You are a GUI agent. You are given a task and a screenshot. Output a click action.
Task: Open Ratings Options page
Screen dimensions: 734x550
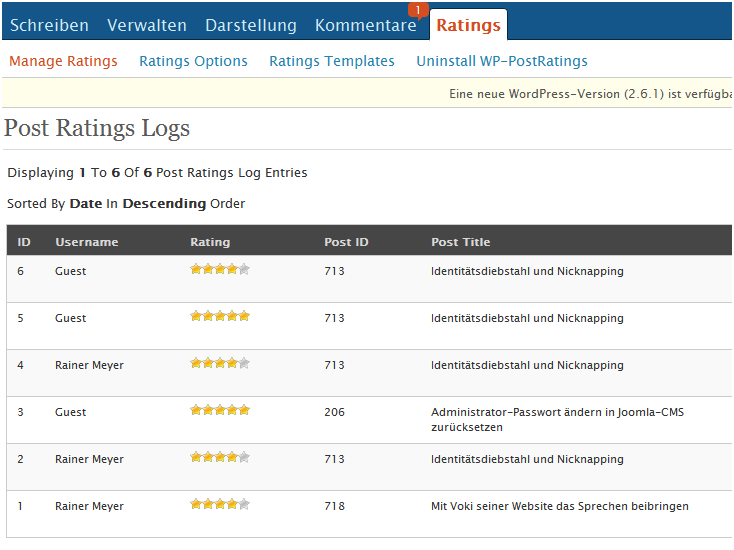pyautogui.click(x=193, y=61)
